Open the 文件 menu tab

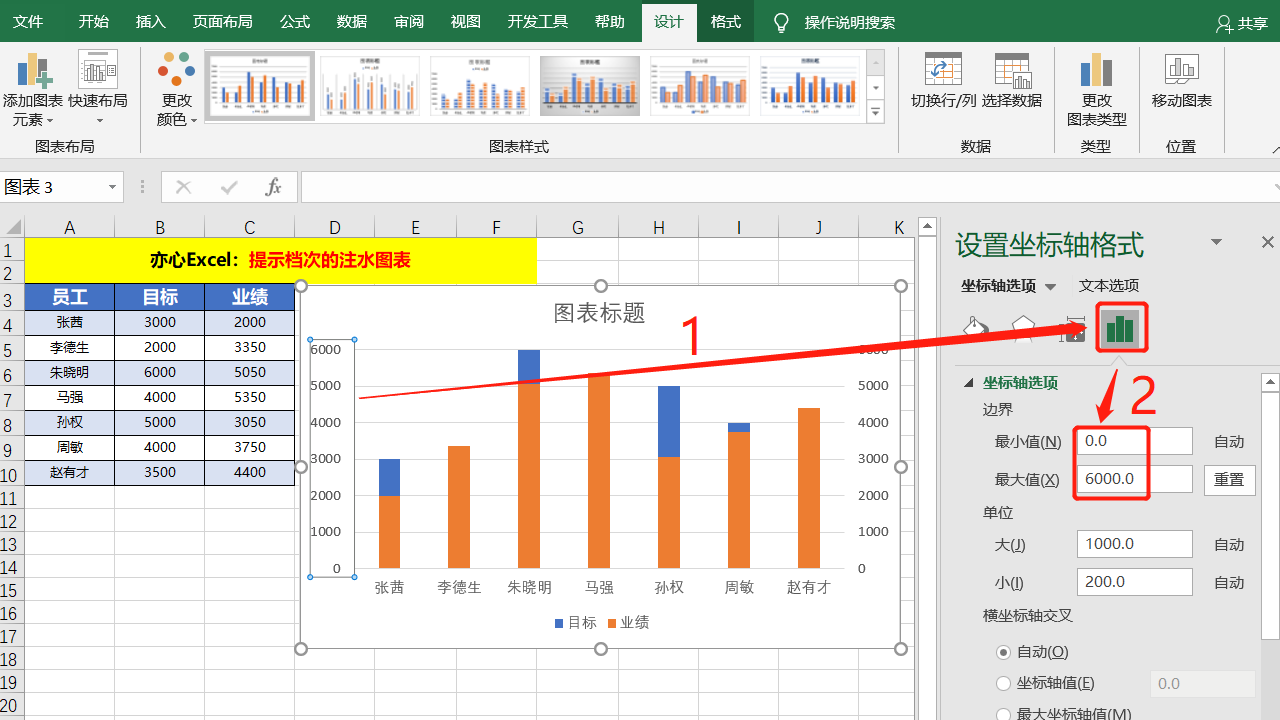(28, 22)
